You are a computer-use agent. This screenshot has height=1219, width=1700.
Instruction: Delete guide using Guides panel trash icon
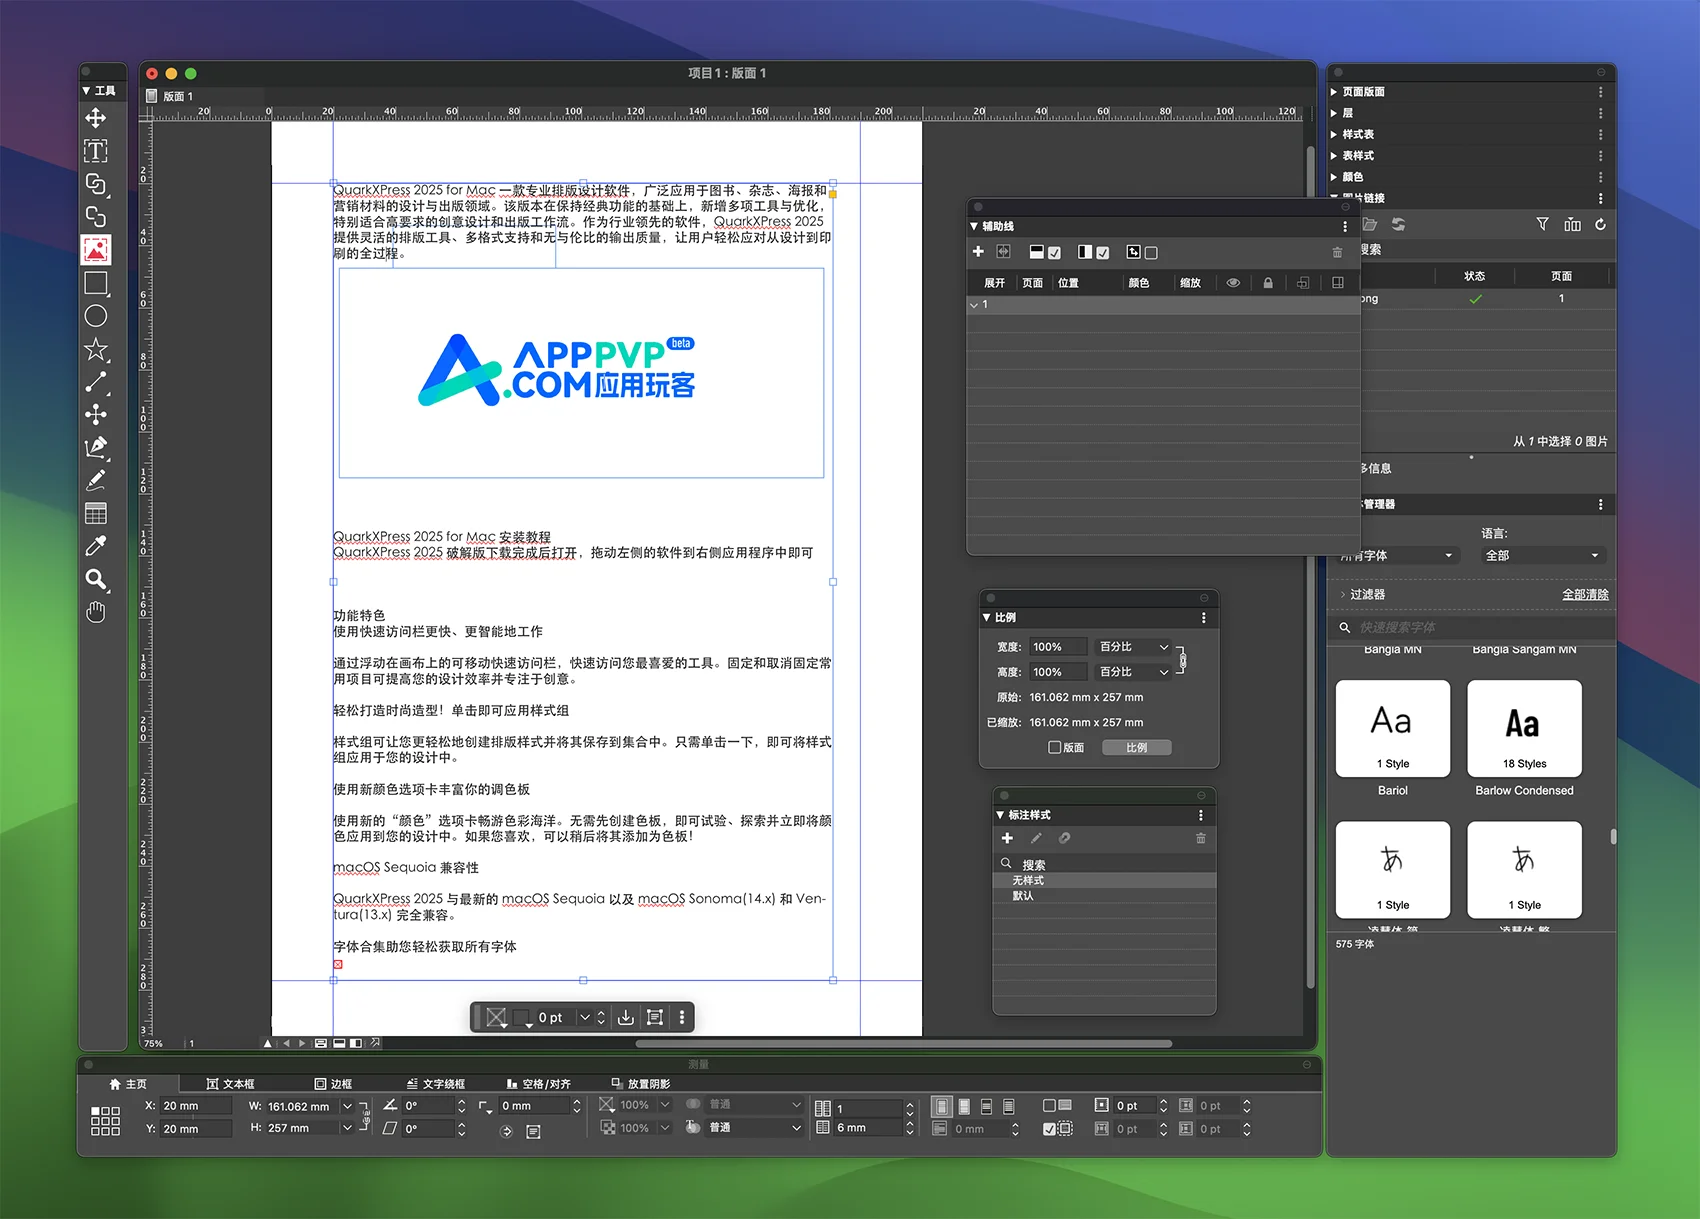click(1337, 252)
